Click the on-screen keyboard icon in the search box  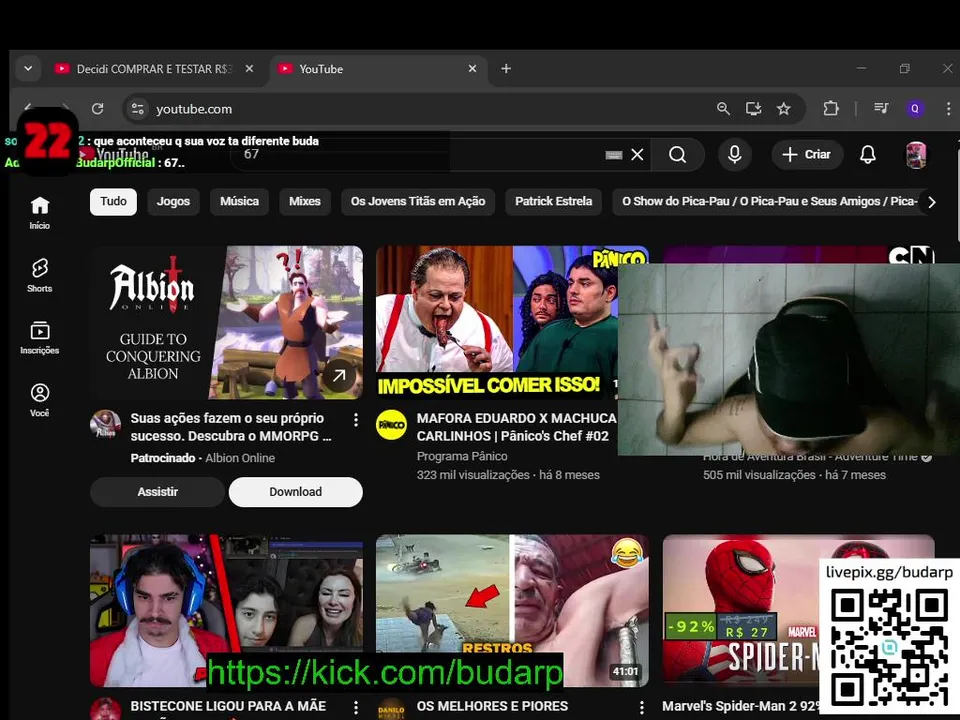coord(613,155)
